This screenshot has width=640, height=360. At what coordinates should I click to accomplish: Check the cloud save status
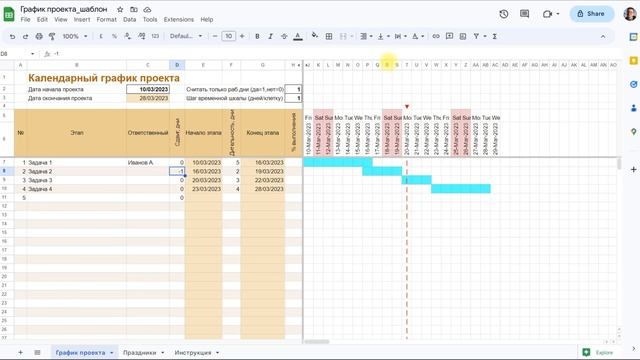click(147, 9)
